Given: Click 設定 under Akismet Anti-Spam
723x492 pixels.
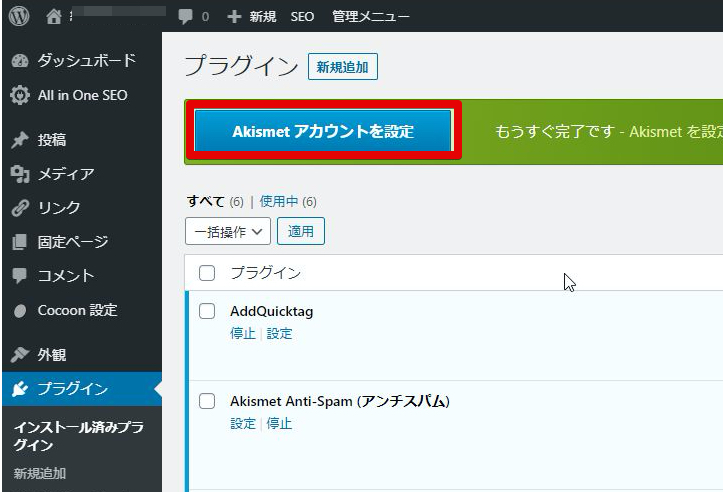Looking at the screenshot, I should pyautogui.click(x=243, y=423).
